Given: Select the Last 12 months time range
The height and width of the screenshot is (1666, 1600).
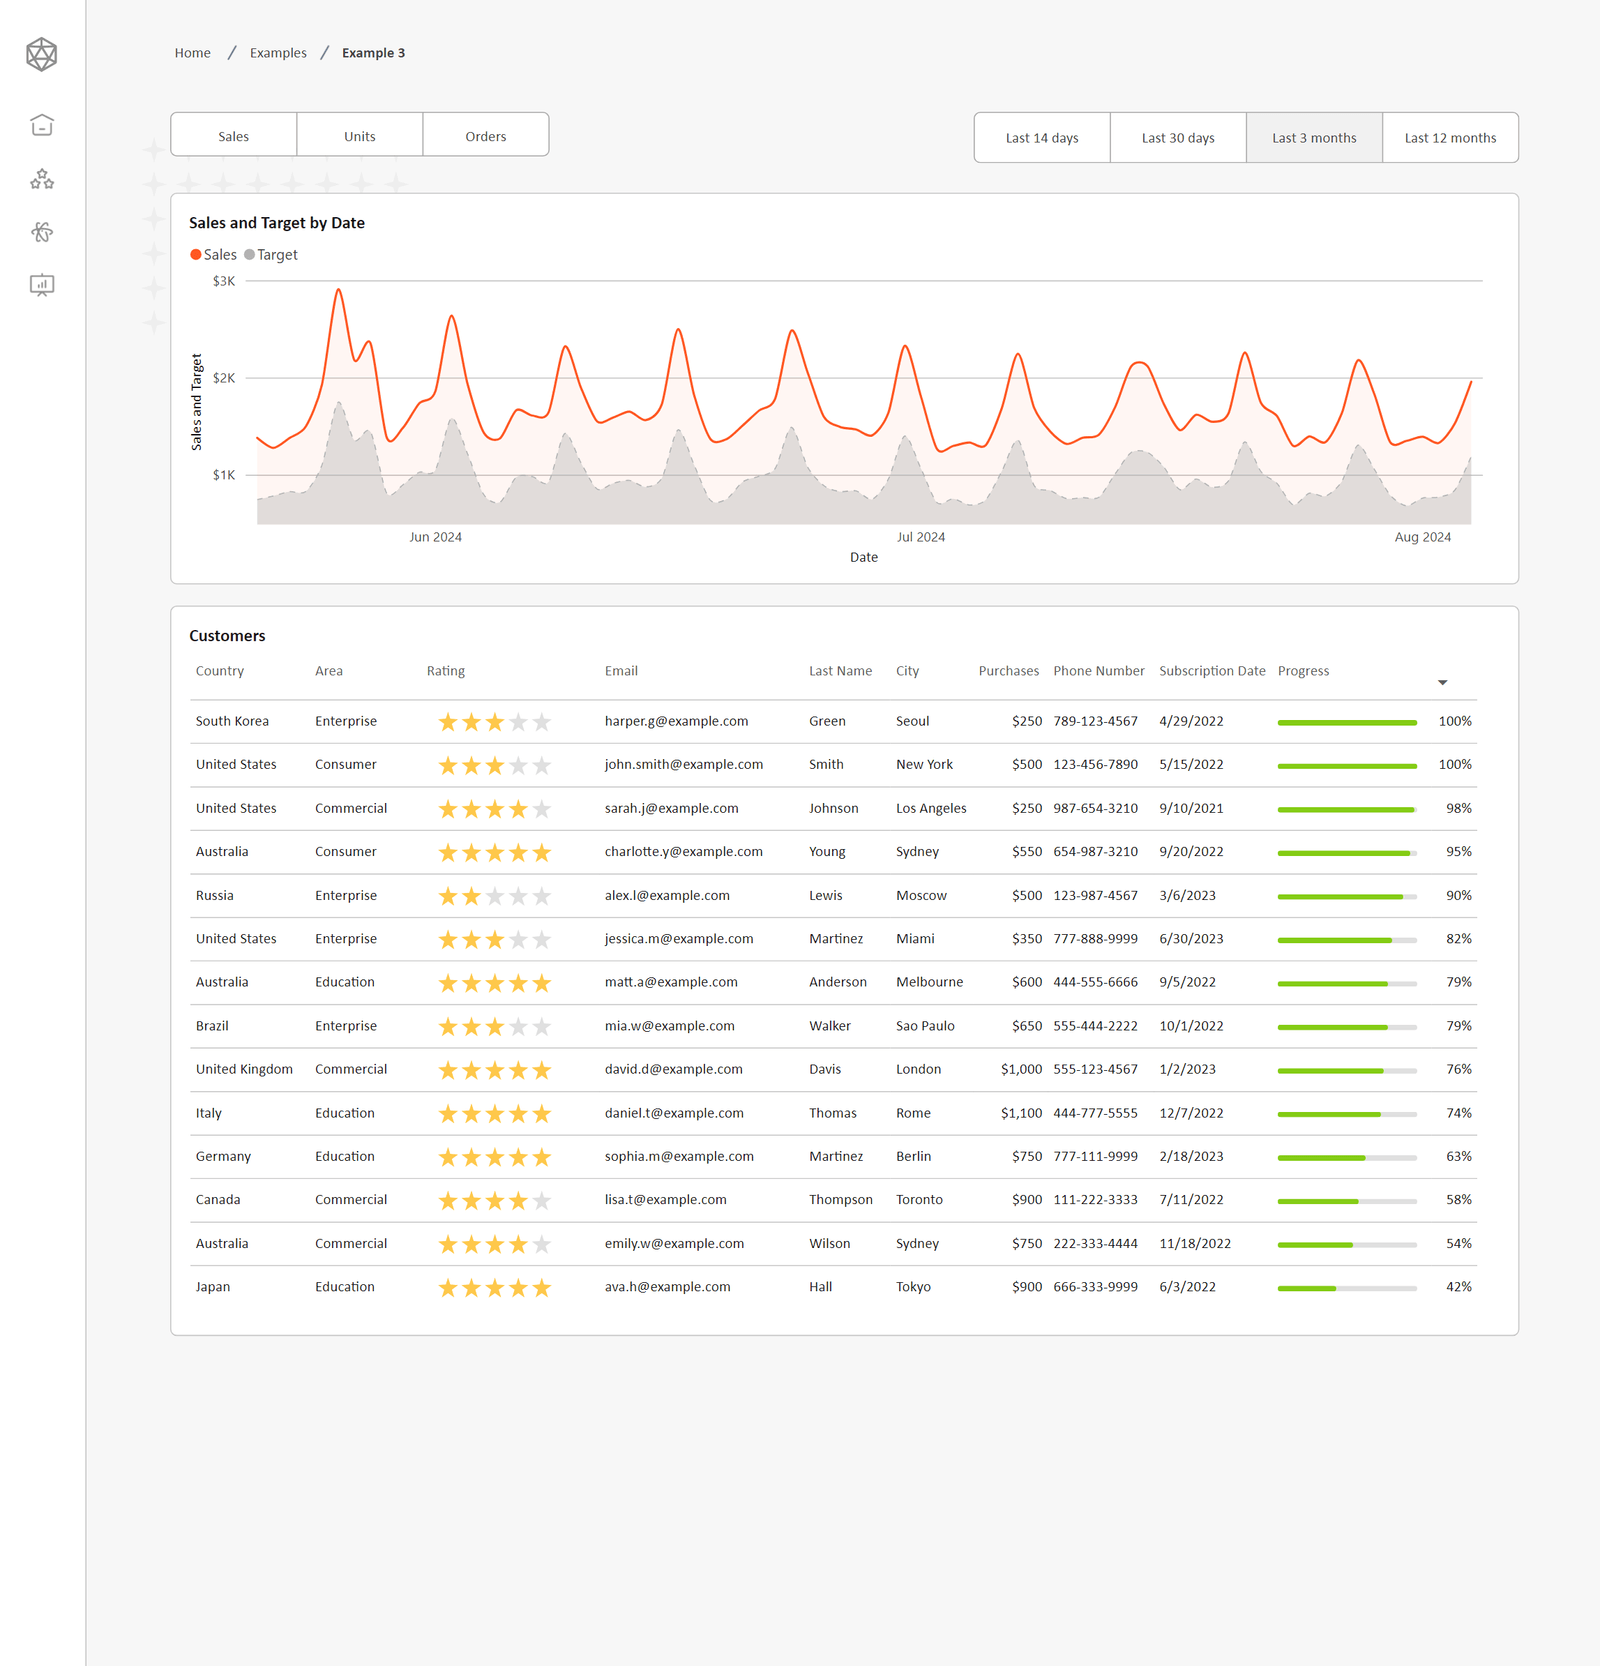Looking at the screenshot, I should coord(1449,137).
